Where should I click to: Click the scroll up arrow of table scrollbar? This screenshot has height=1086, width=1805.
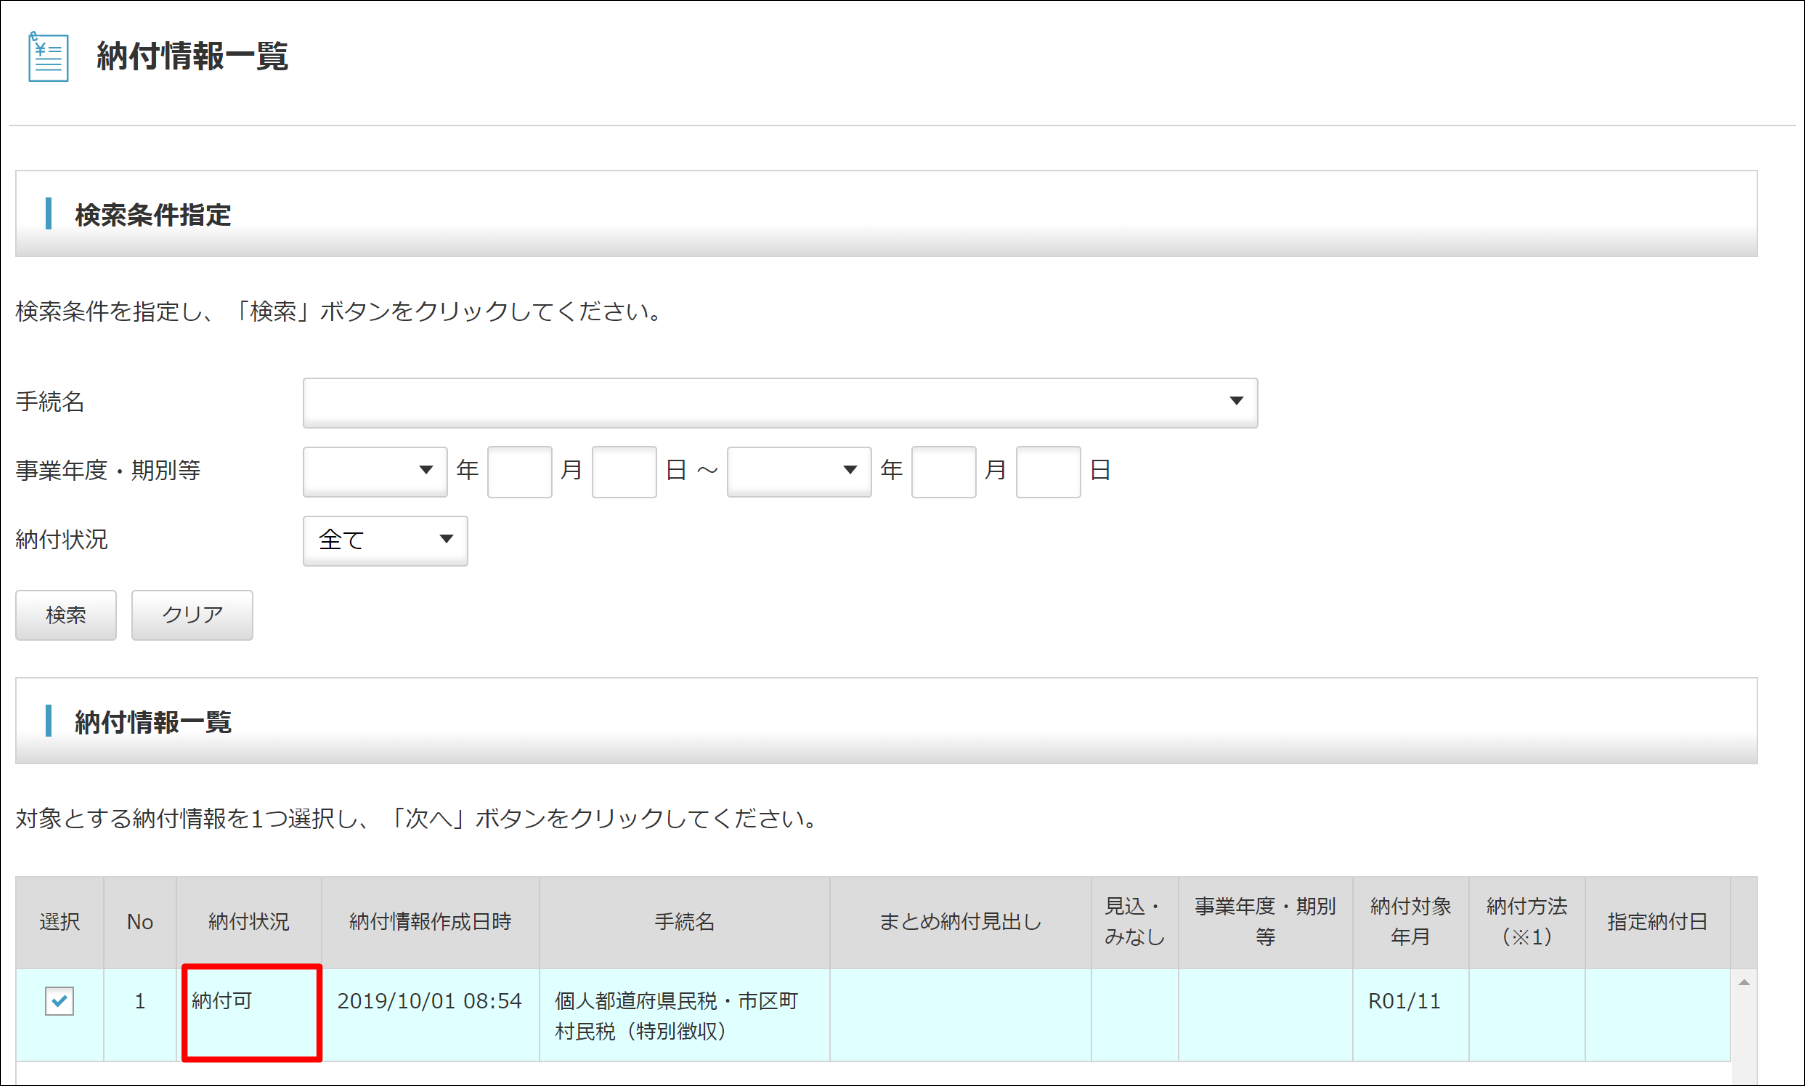1744,983
